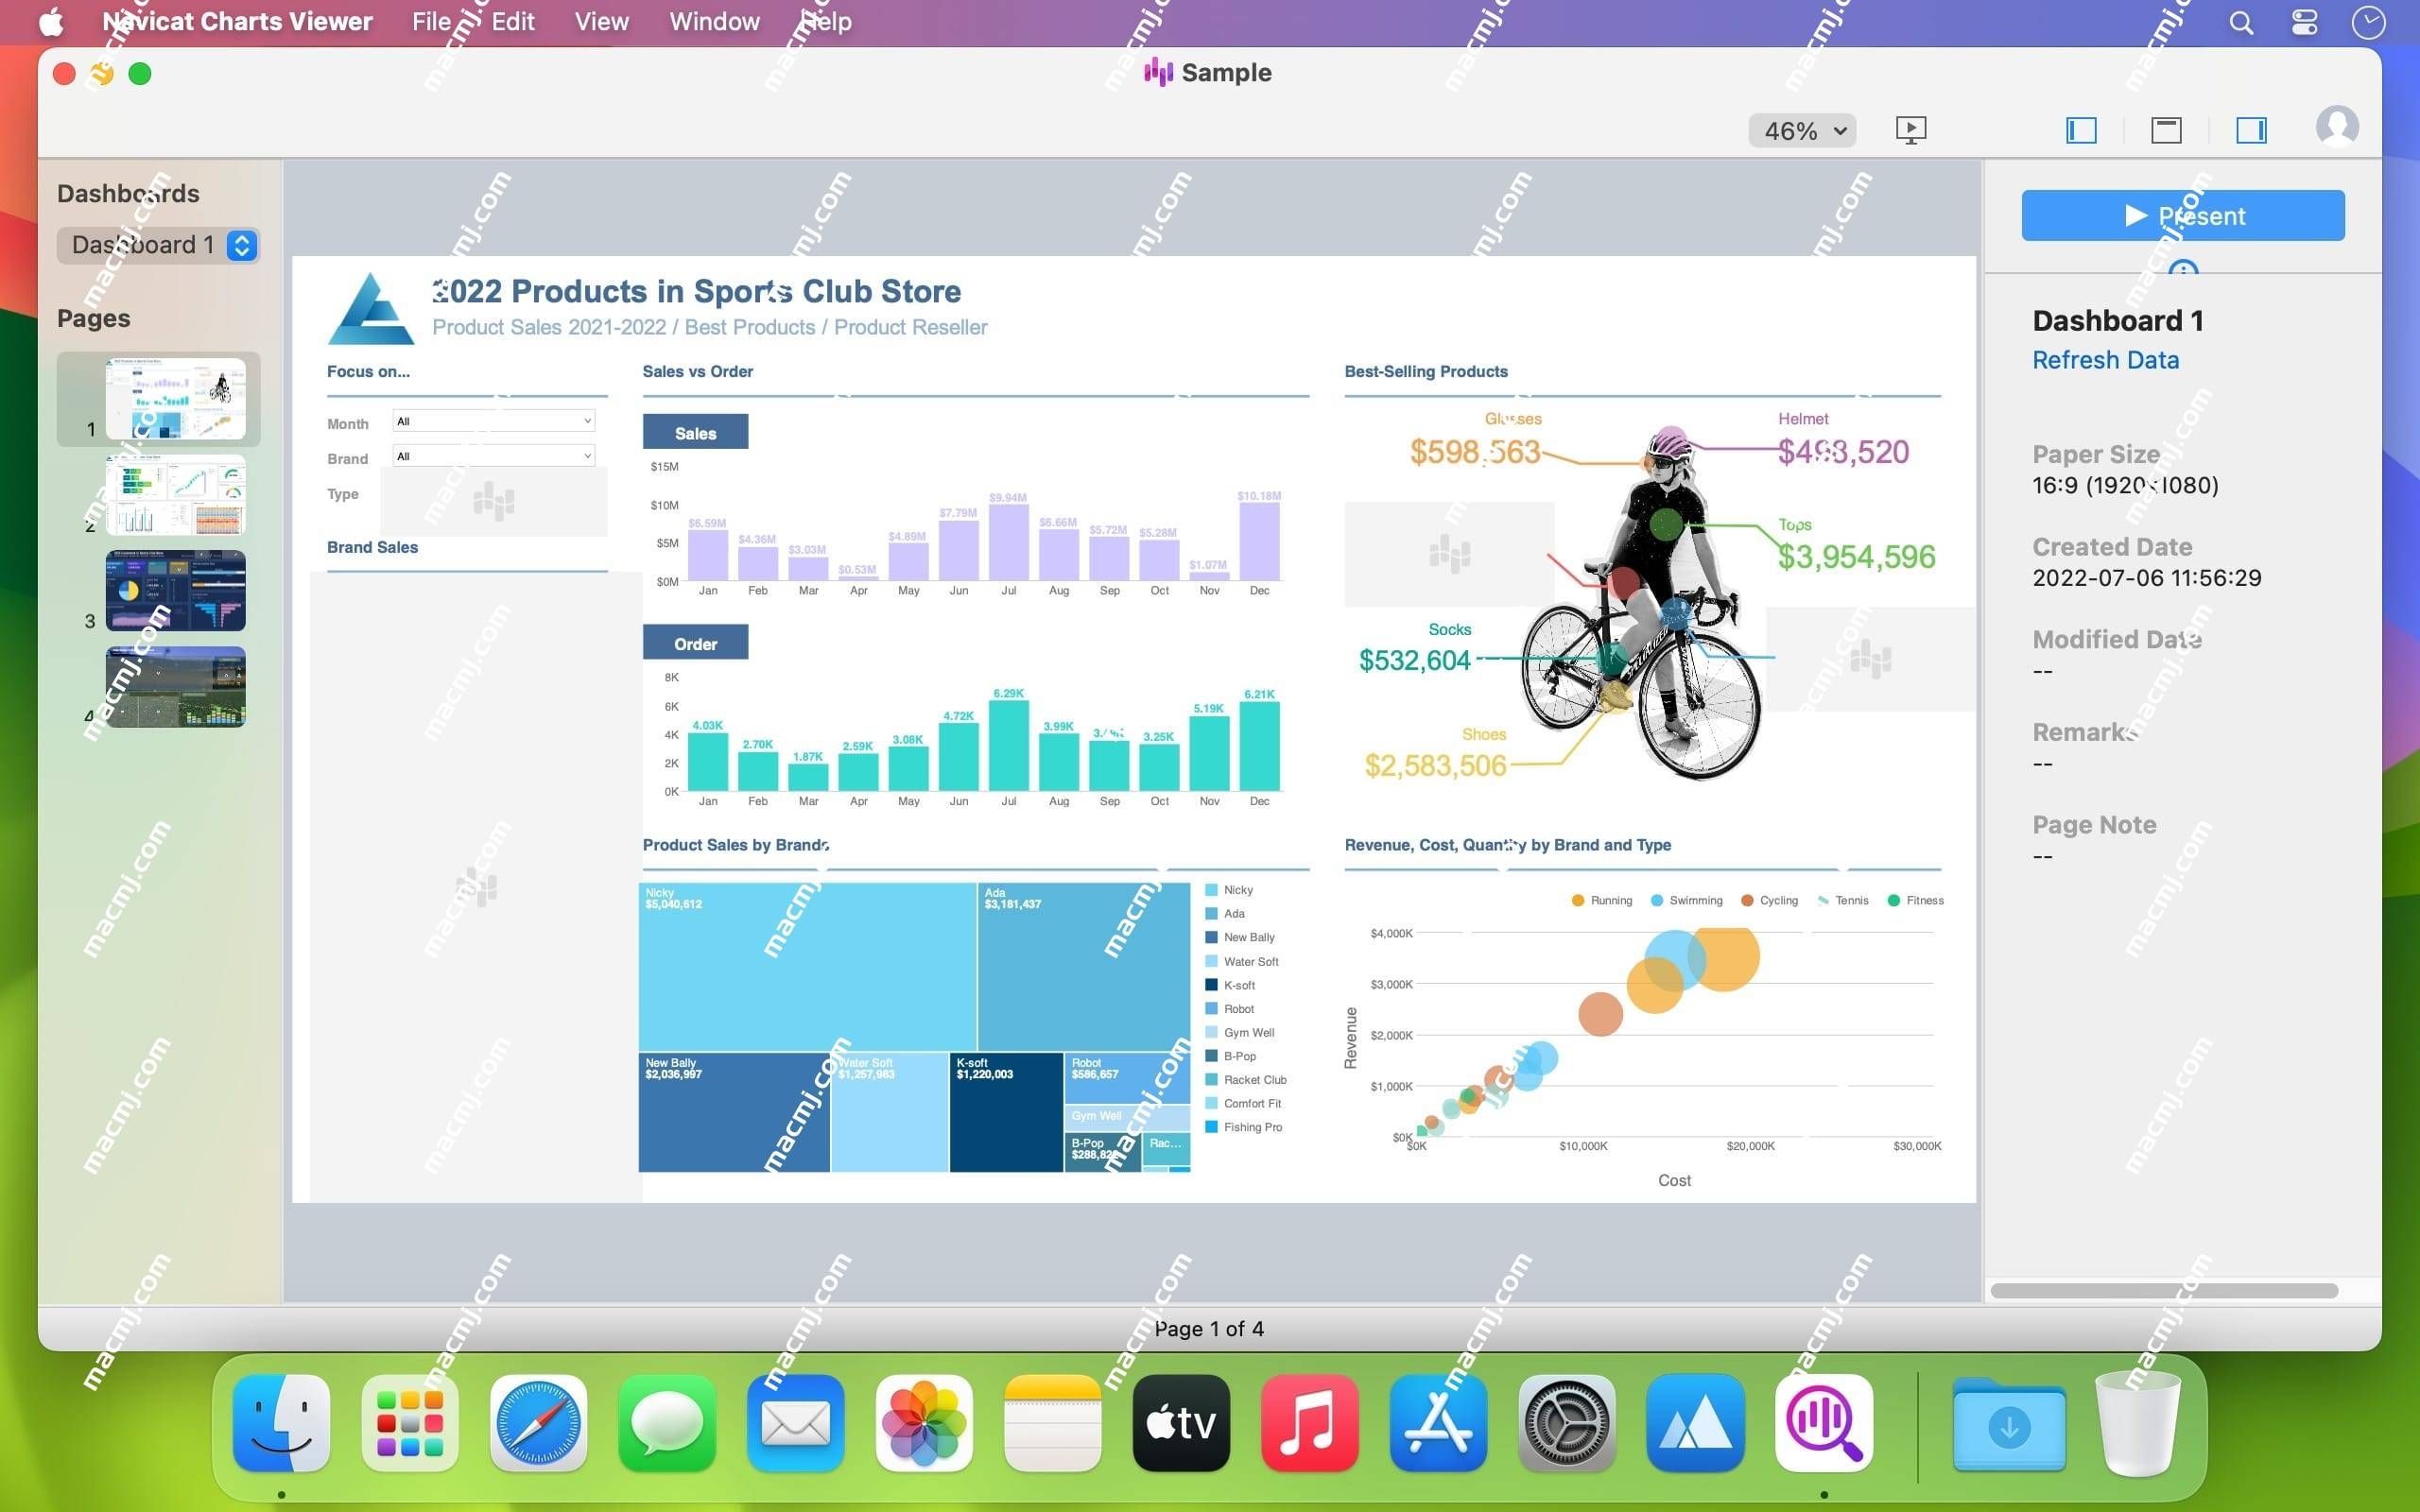
Task: Click the presentation mode icon
Action: [x=1911, y=129]
